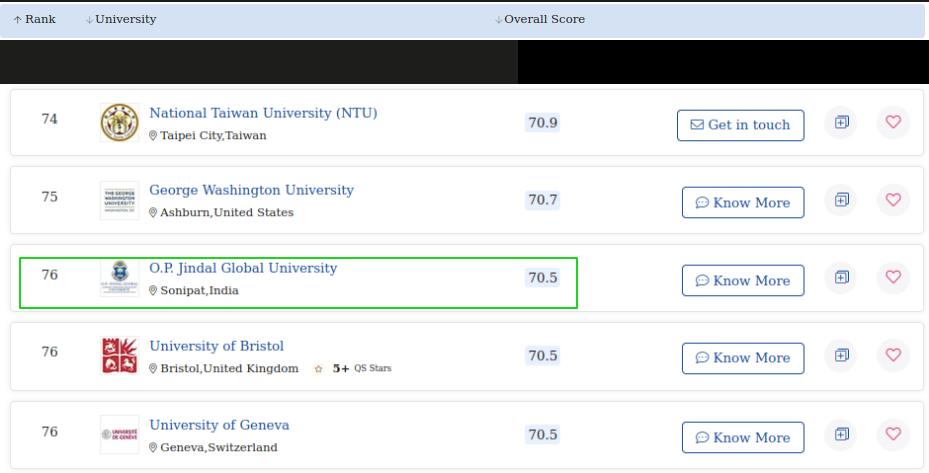
Task: Sort the table by Rank column
Action: click(x=34, y=19)
